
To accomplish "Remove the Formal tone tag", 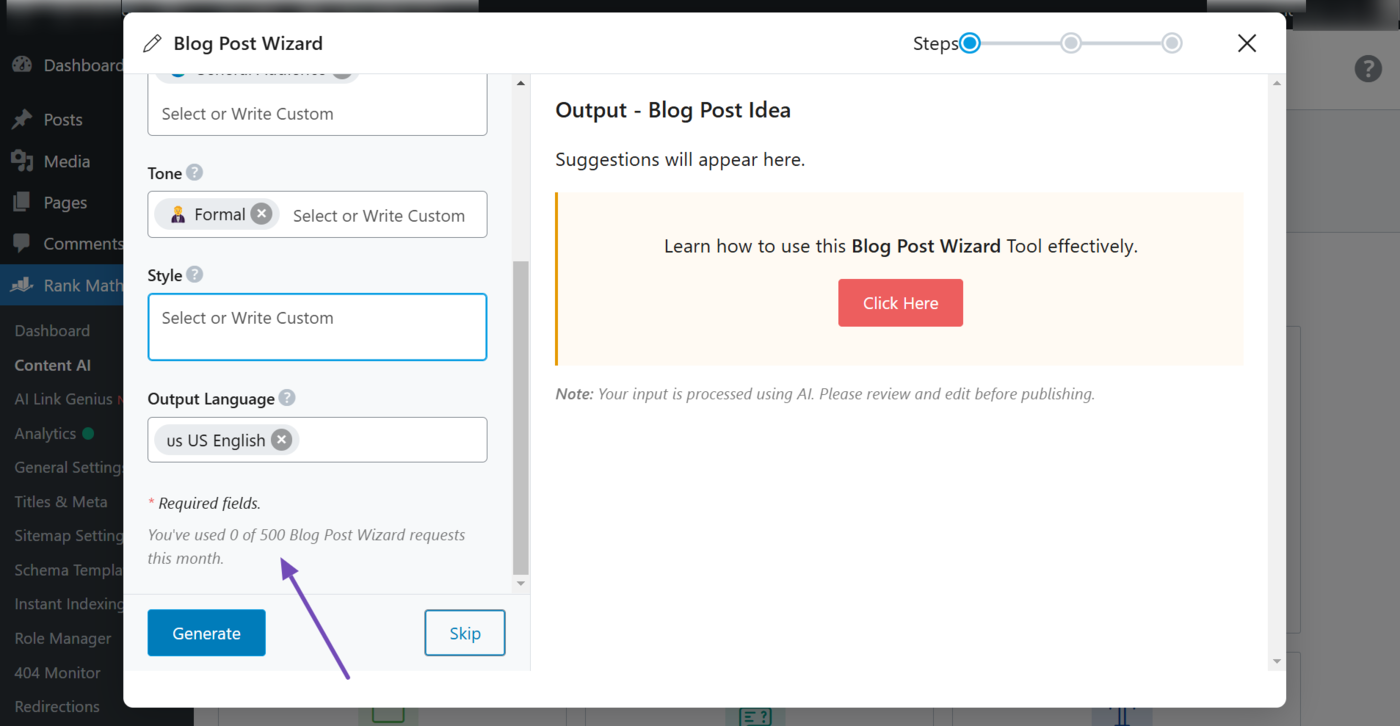I will (x=261, y=214).
